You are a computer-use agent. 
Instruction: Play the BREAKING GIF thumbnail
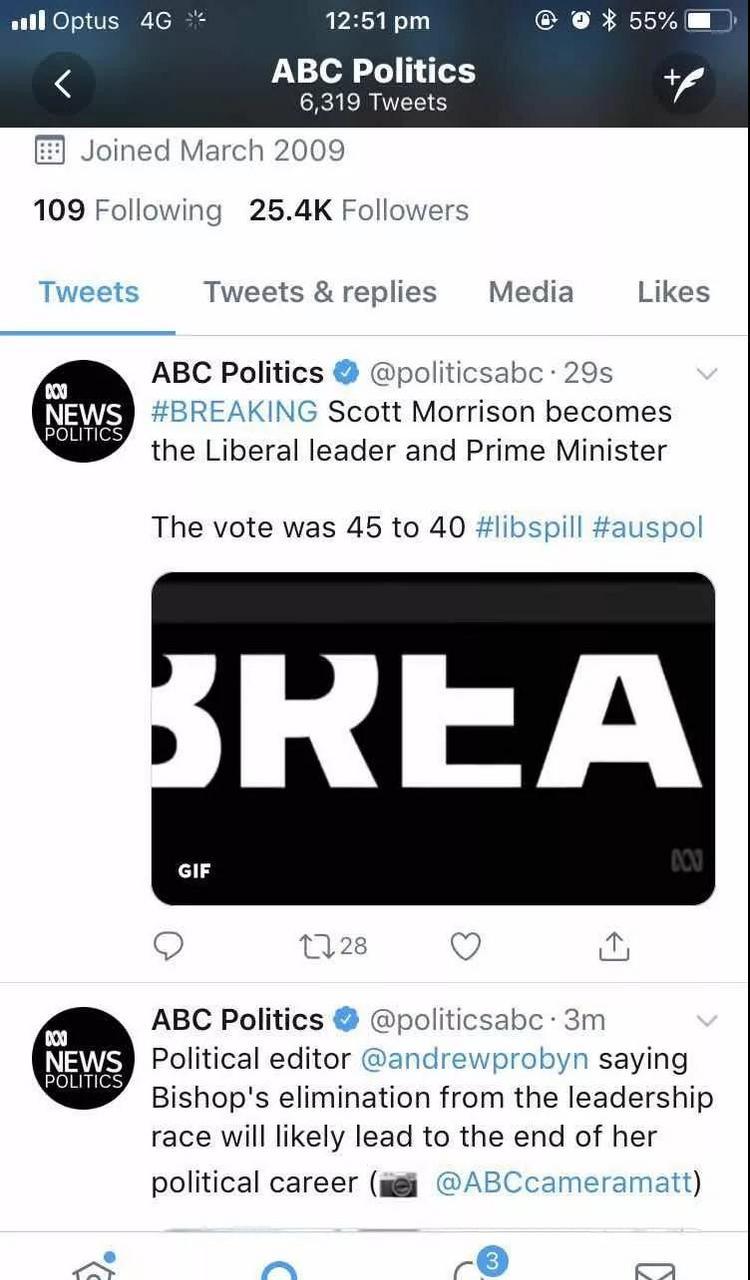(433, 738)
